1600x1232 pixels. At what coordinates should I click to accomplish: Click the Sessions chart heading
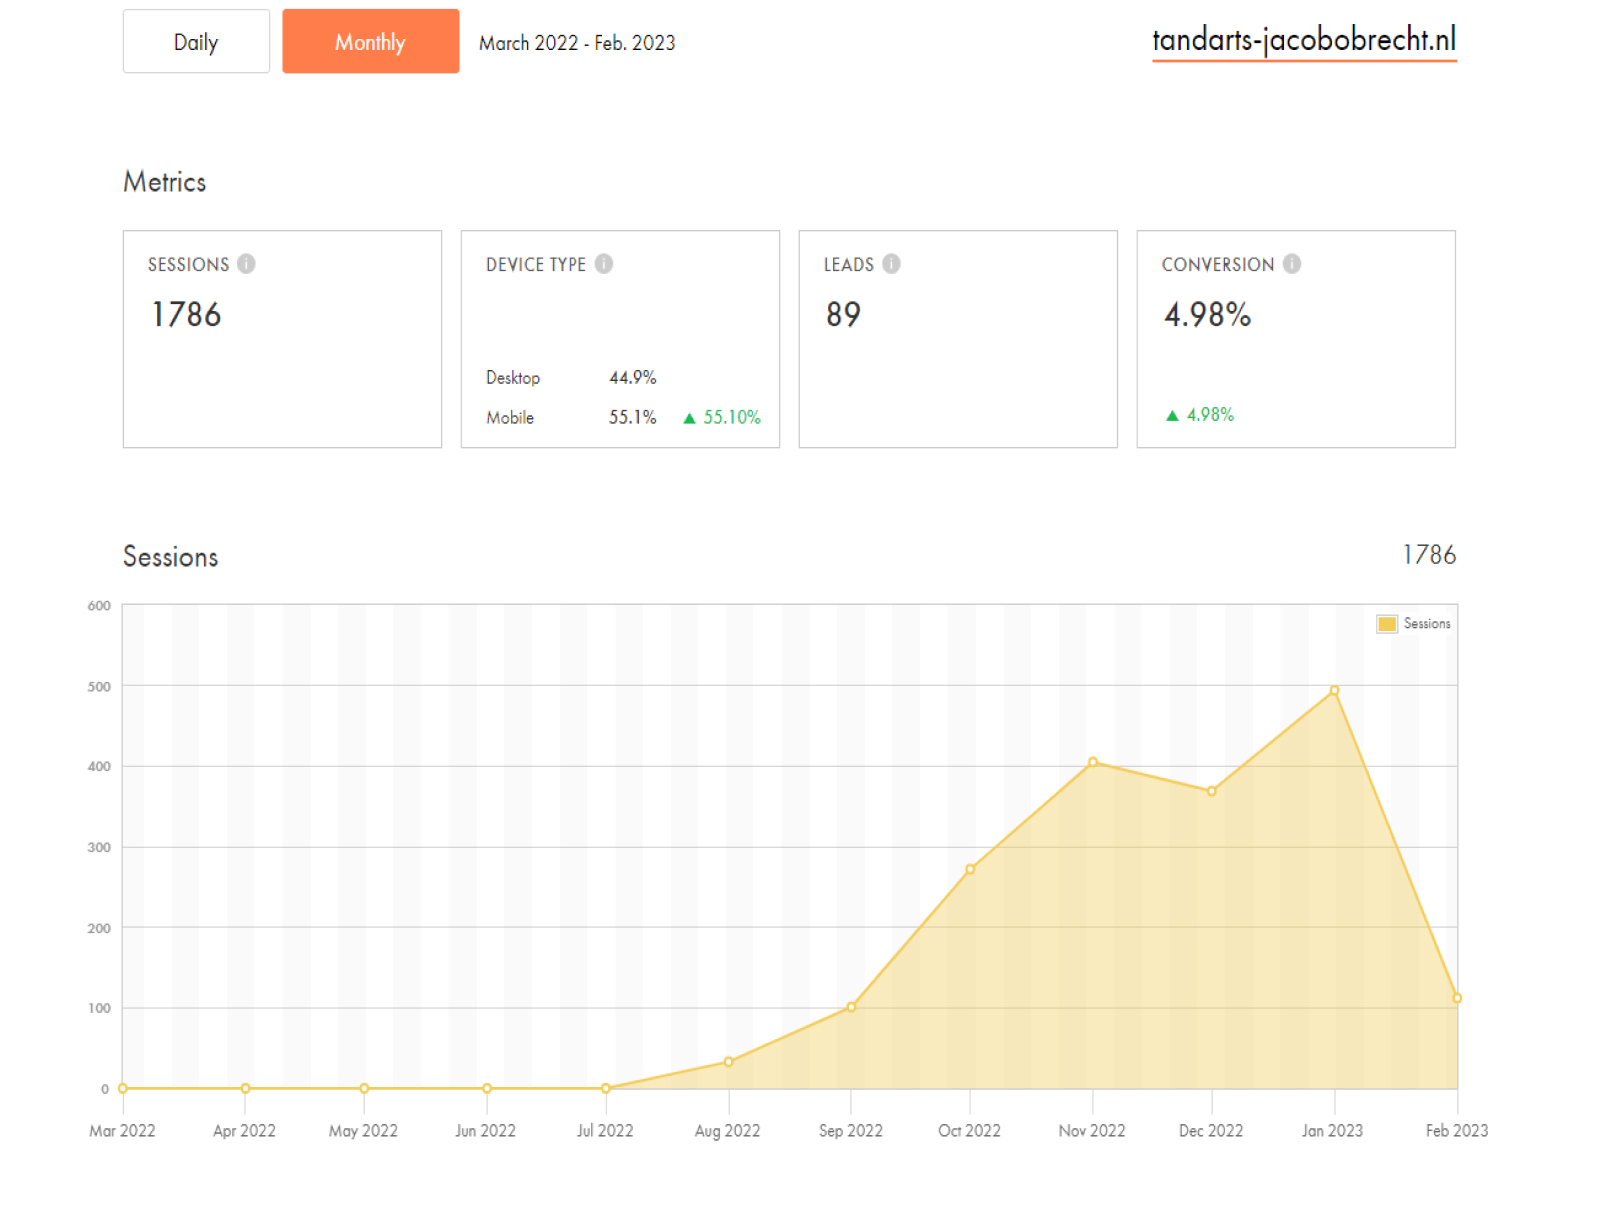[x=170, y=557]
